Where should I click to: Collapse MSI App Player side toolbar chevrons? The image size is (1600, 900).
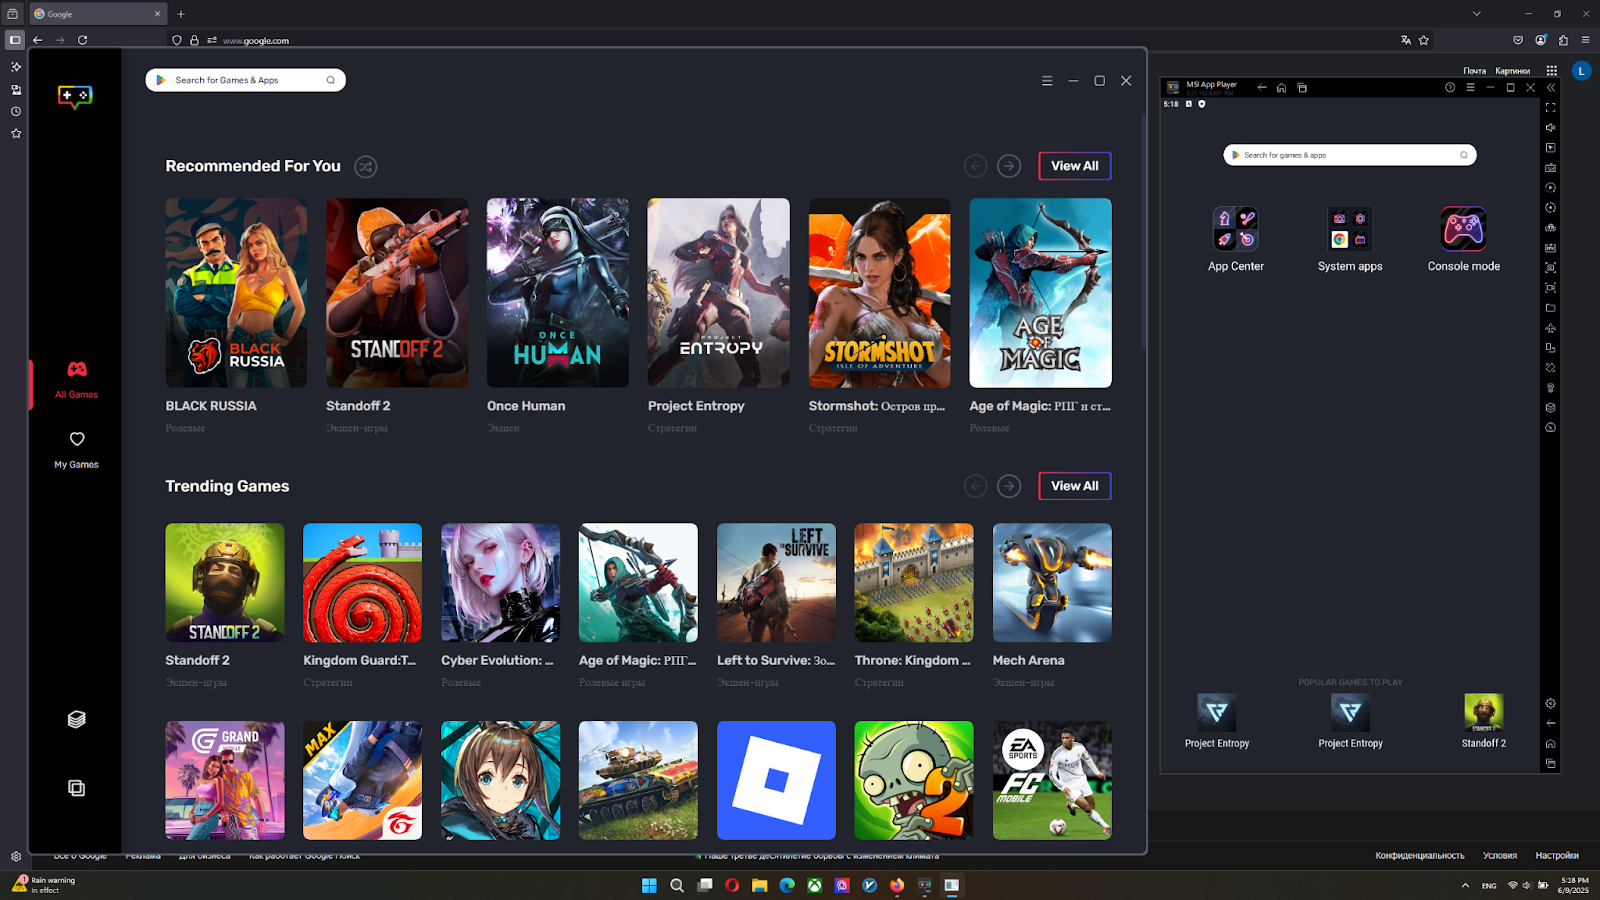click(x=1550, y=88)
